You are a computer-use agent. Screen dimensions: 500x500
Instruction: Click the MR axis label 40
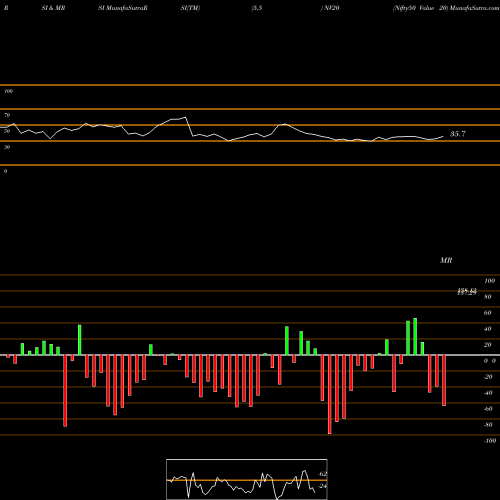[487, 329]
